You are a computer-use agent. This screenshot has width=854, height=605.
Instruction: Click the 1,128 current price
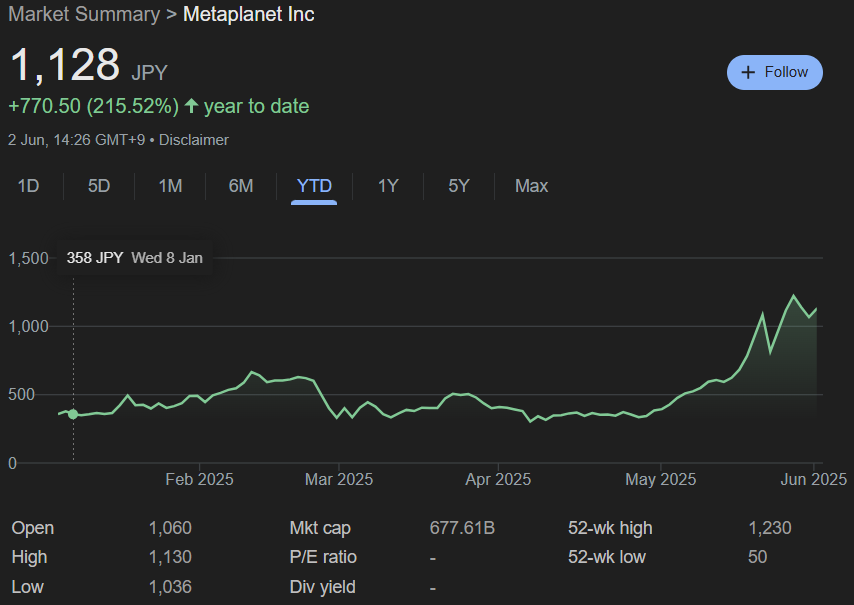pyautogui.click(x=65, y=65)
